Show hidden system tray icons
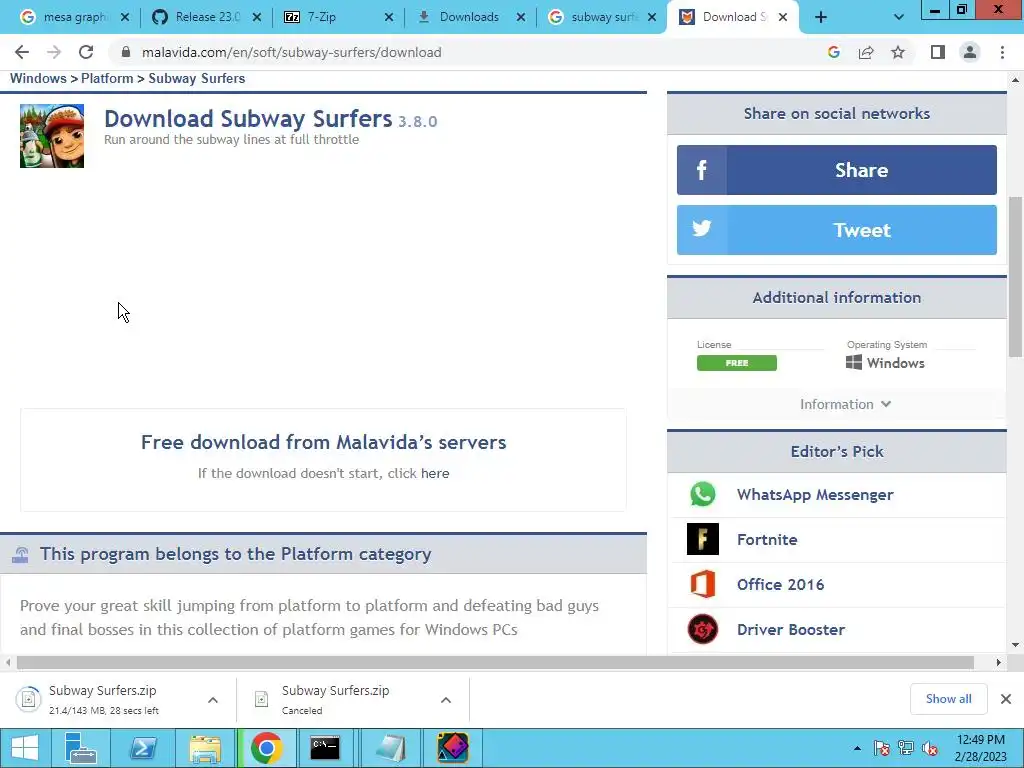Screen dimensions: 1024x768 pyautogui.click(x=857, y=748)
